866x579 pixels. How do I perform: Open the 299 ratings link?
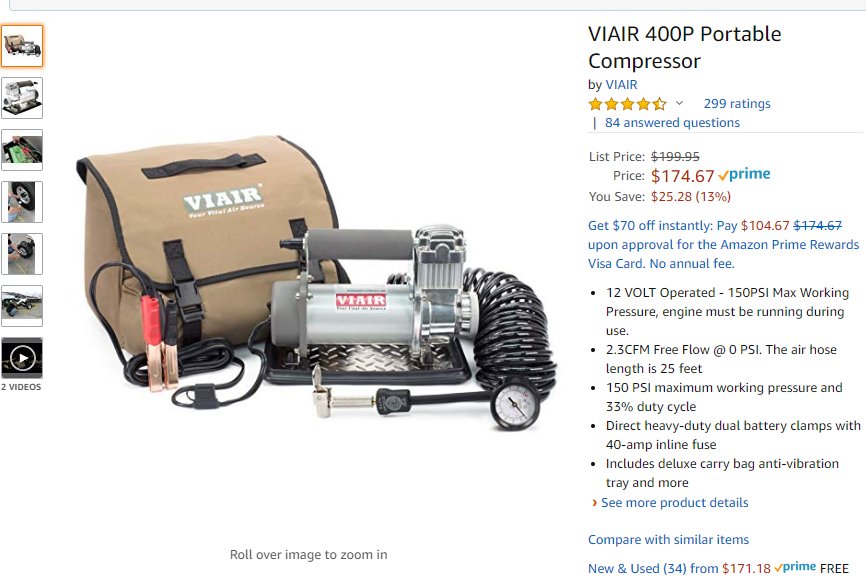[x=737, y=103]
